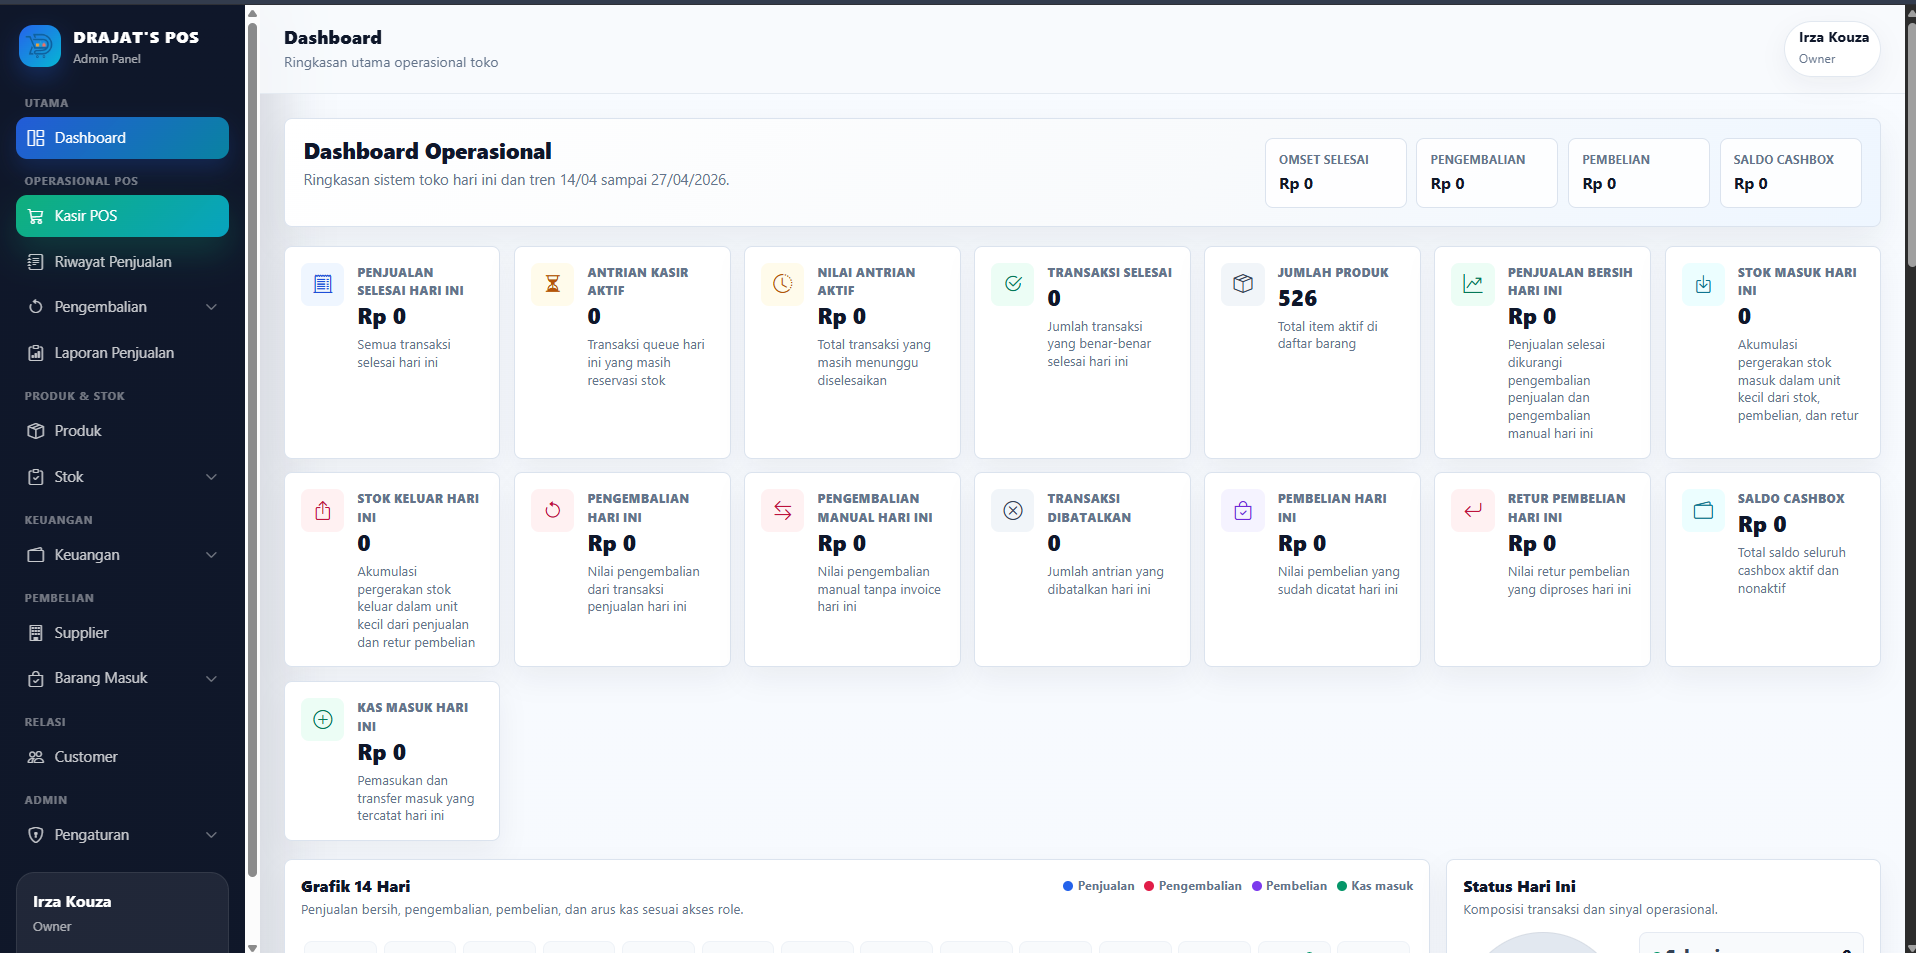Click the Transaksi Dibatalkan cancel icon
The width and height of the screenshot is (1916, 953).
[x=1013, y=511]
